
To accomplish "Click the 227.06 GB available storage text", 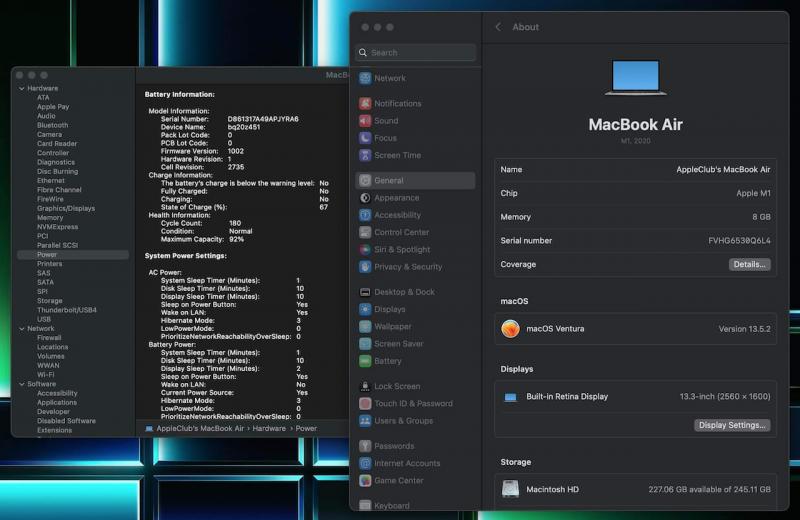I will (x=710, y=489).
